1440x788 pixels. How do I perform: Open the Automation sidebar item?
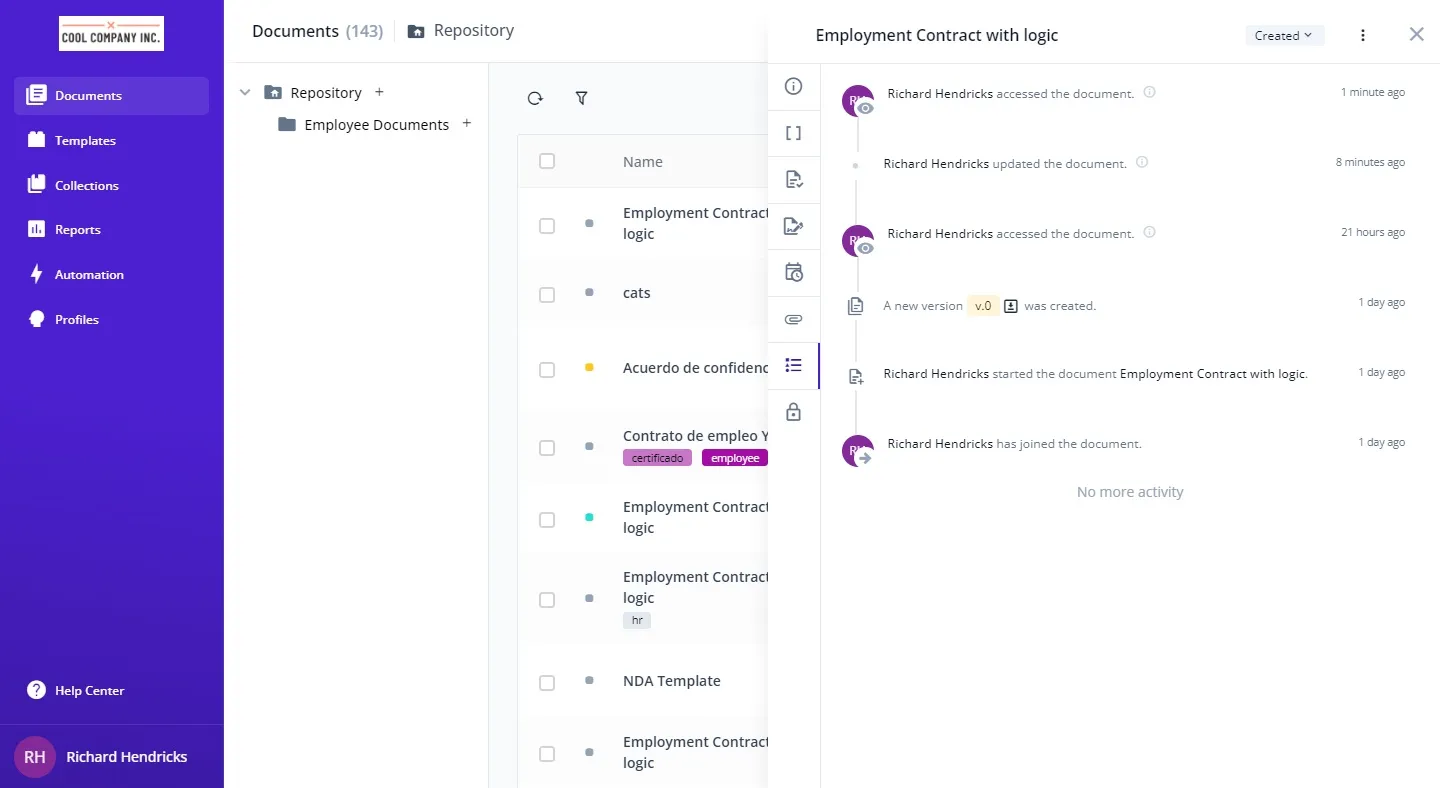pyautogui.click(x=89, y=274)
